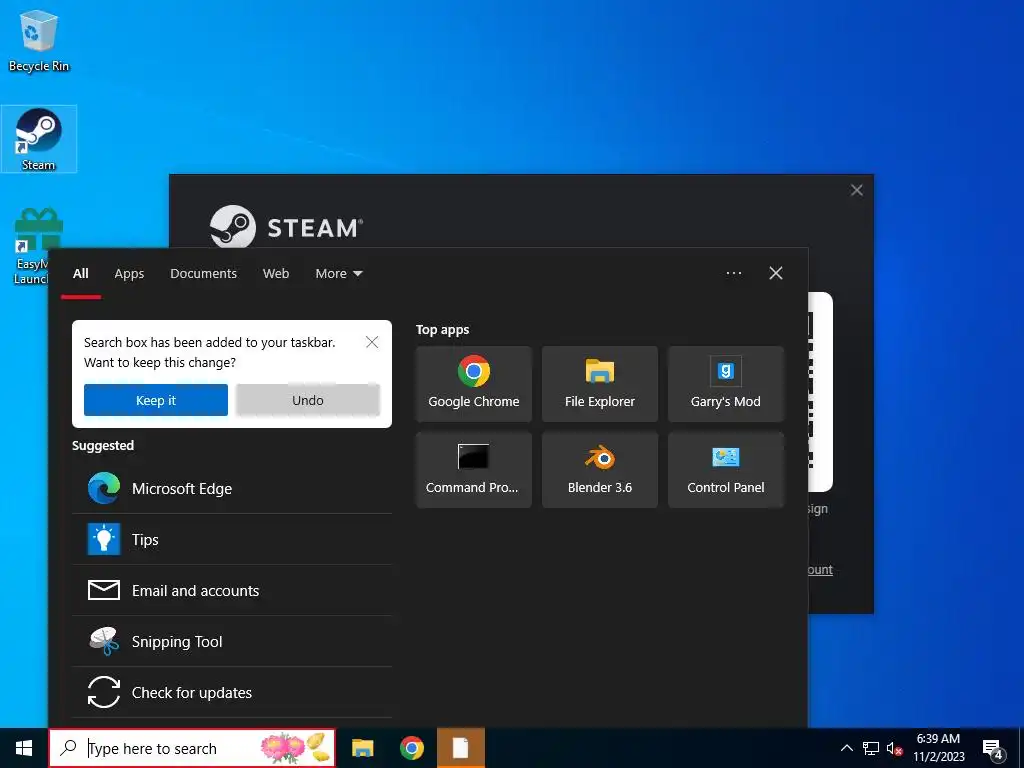The height and width of the screenshot is (768, 1024).
Task: Open File Explorer from the taskbar
Action: 362,748
